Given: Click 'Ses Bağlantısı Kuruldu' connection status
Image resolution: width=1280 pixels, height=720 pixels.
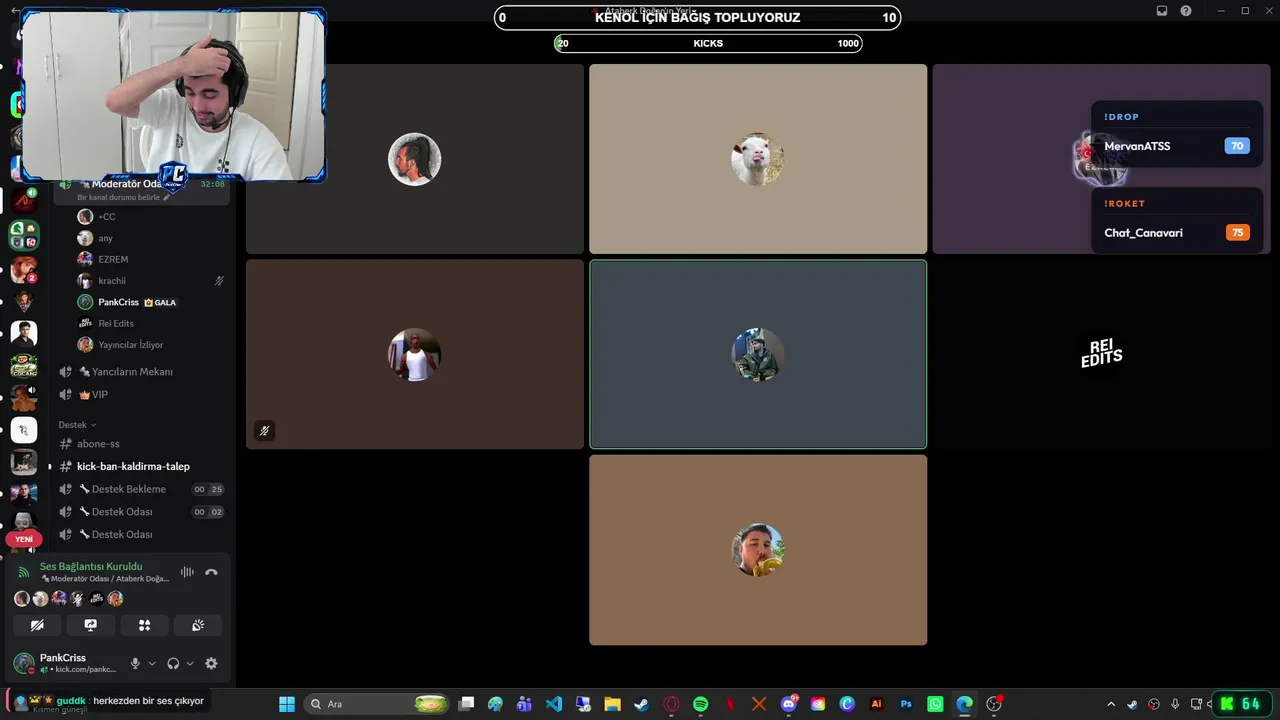Looking at the screenshot, I should (91, 566).
